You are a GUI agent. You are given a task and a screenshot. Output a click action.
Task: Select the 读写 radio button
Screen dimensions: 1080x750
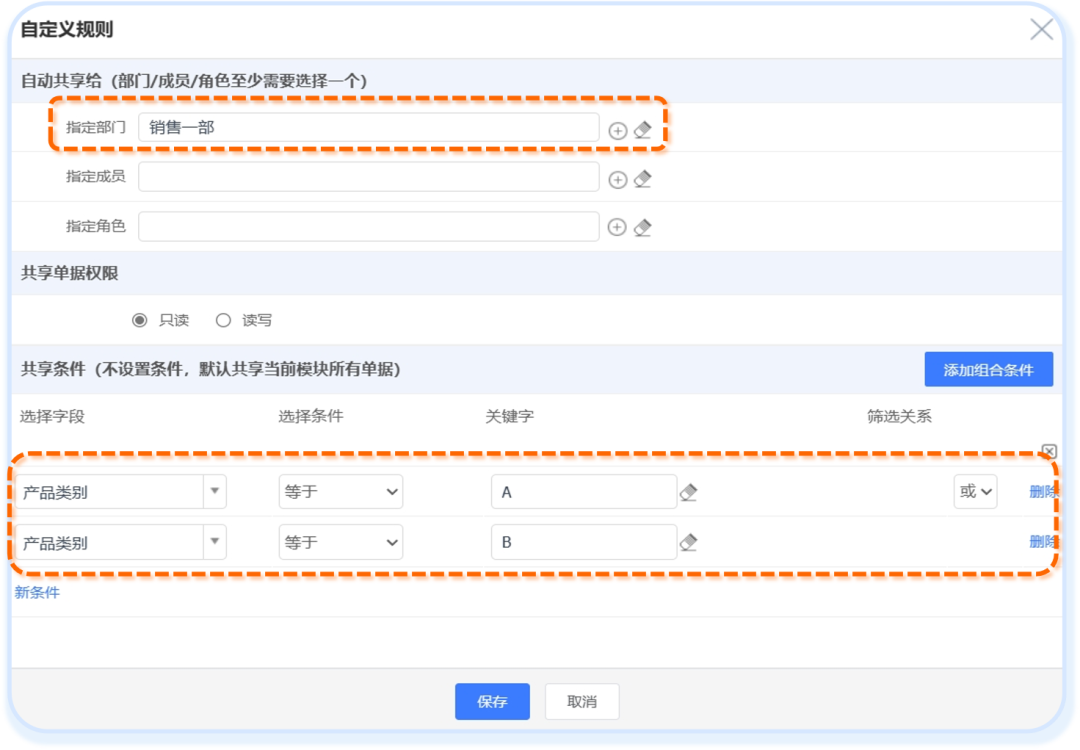[x=223, y=320]
